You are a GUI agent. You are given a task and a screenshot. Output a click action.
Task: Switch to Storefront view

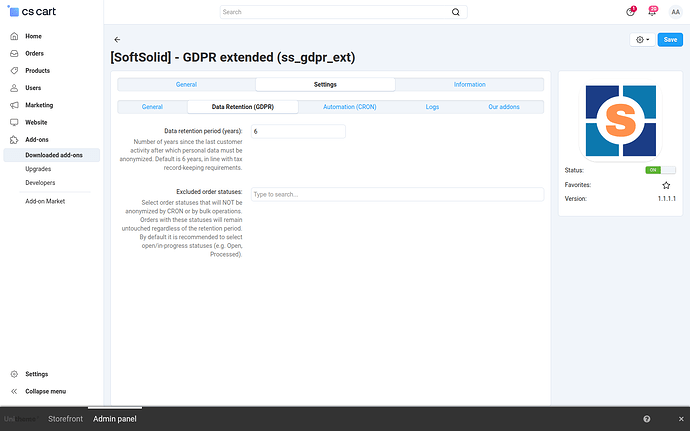tap(66, 419)
